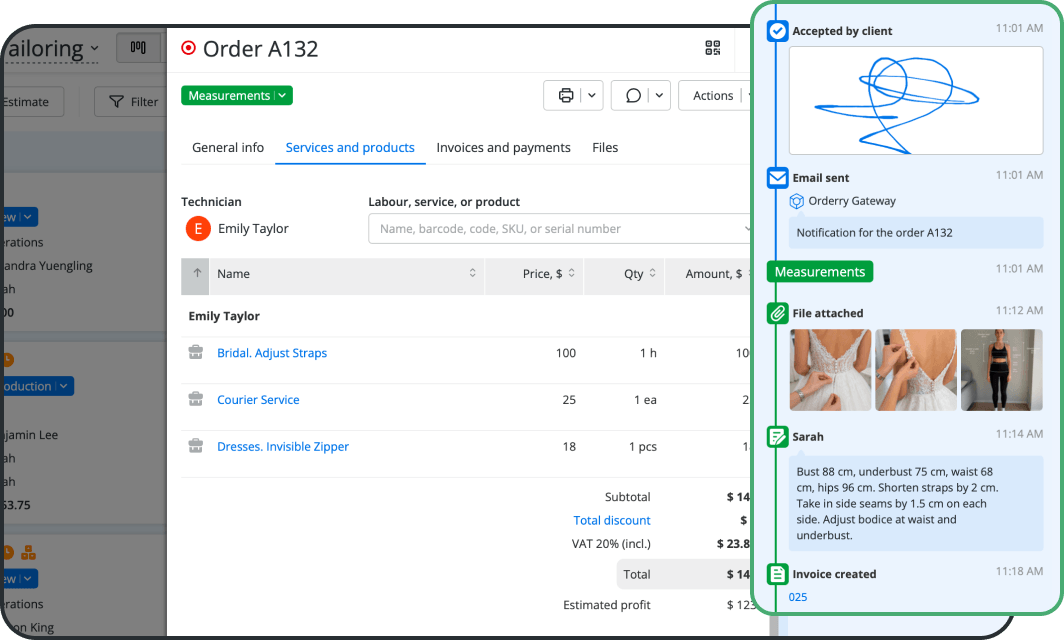The image size is (1064, 640).
Task: Open the first dress back photo thumbnail
Action: tap(831, 370)
